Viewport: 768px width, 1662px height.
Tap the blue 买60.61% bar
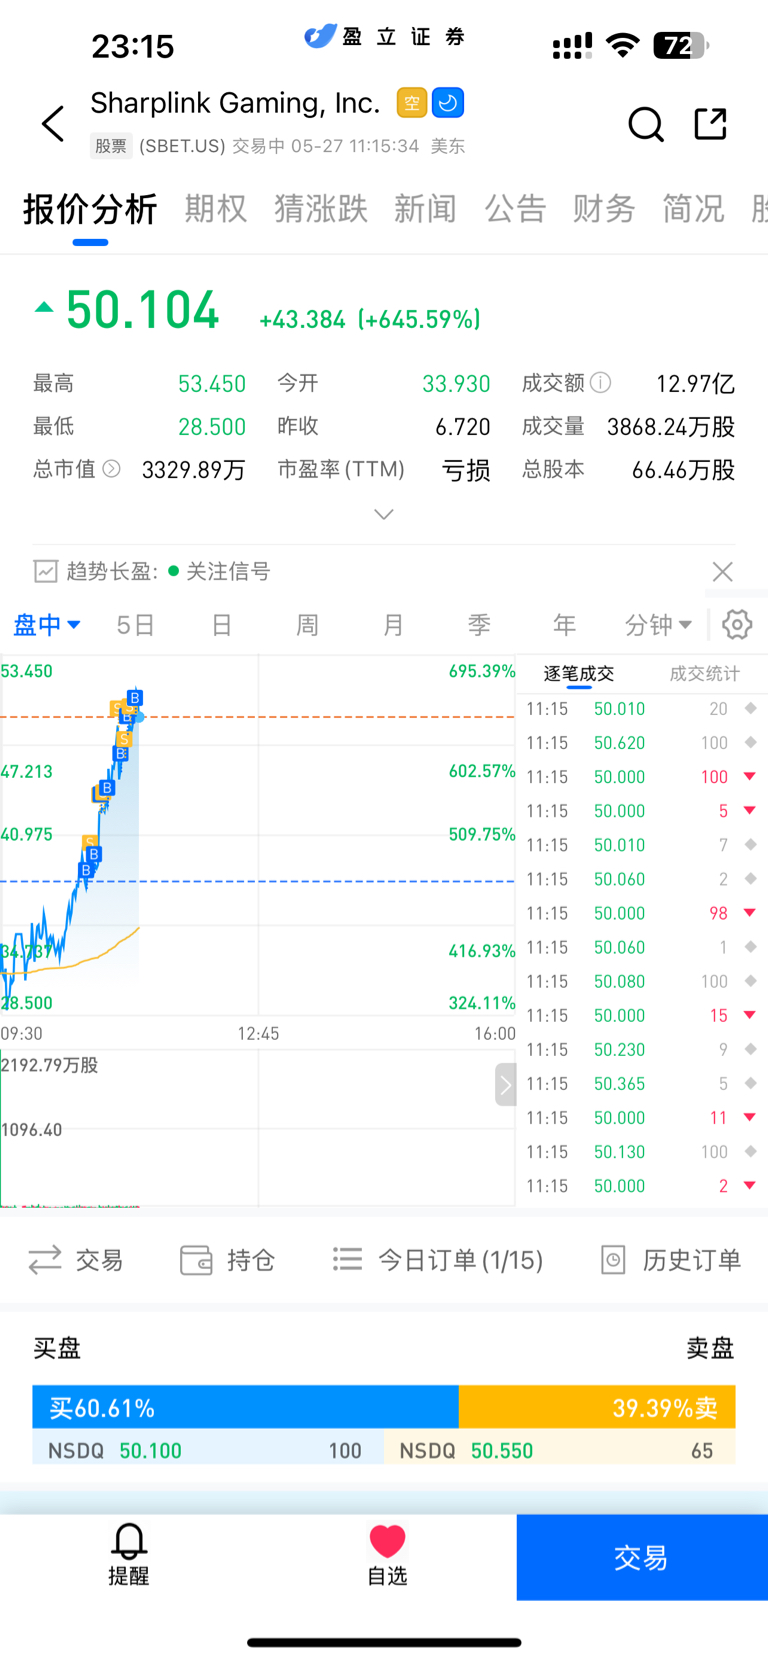click(245, 1407)
